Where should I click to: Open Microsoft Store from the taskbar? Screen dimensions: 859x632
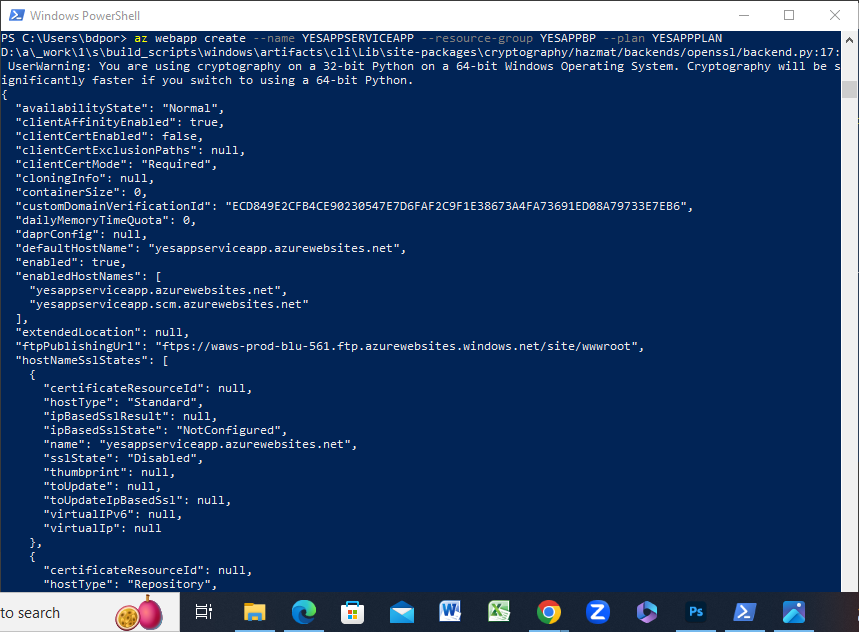tap(352, 612)
